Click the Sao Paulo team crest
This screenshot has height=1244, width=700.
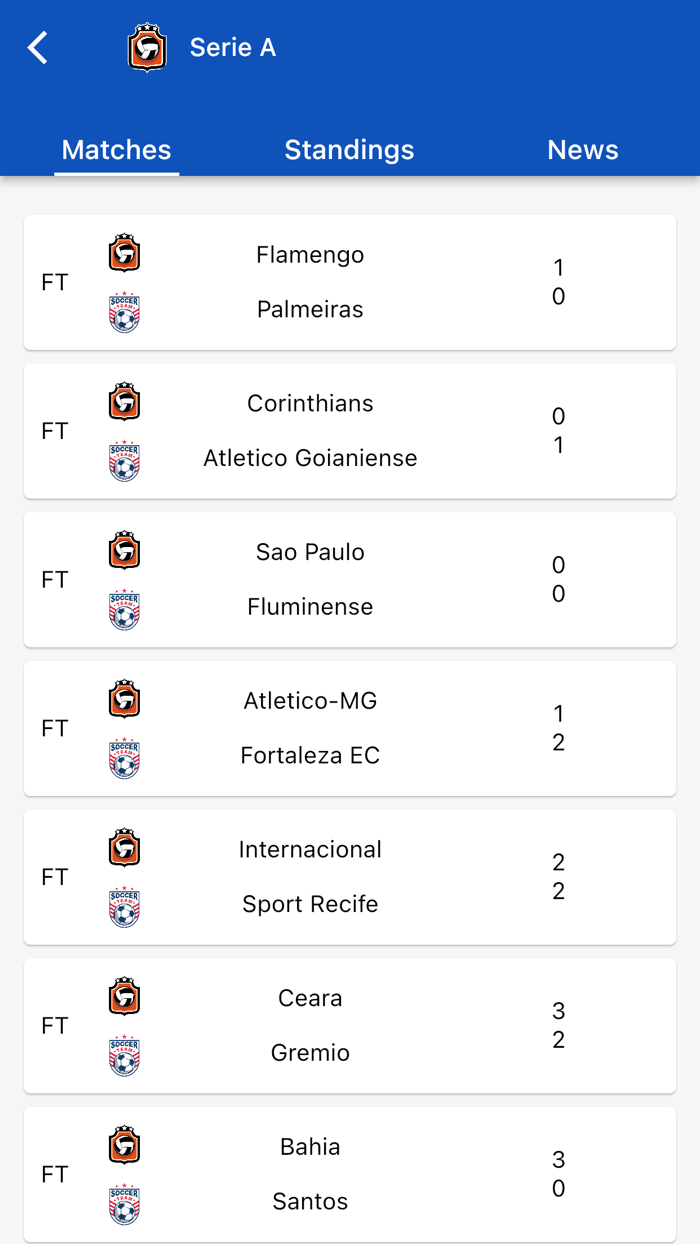click(x=124, y=551)
